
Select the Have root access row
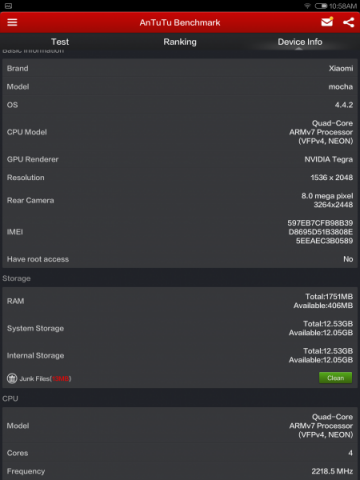point(180,259)
